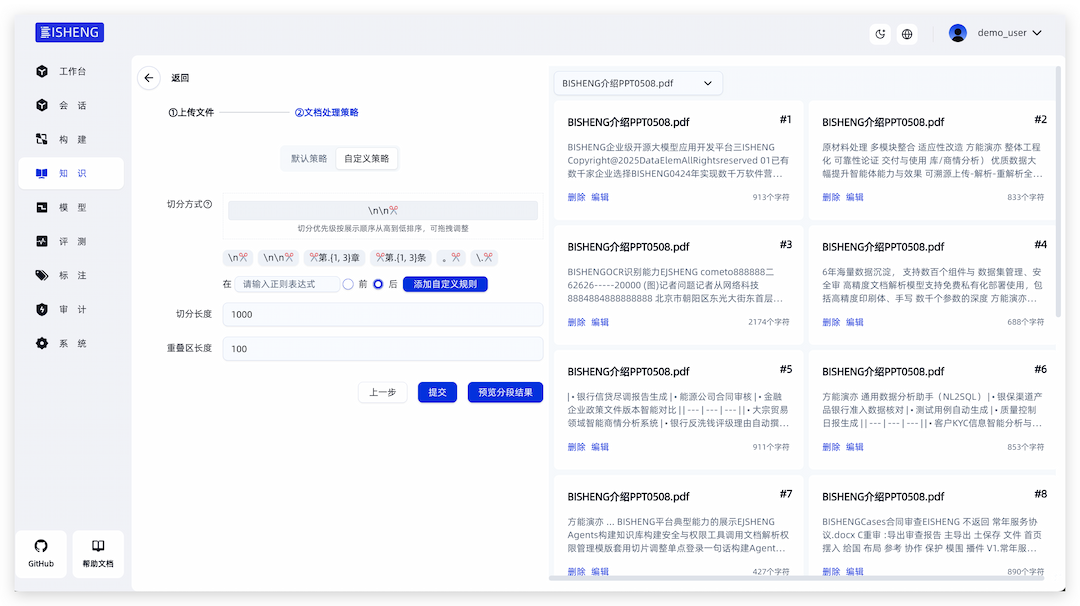Click 添加自定义规则 button
The image size is (1080, 606).
445,284
